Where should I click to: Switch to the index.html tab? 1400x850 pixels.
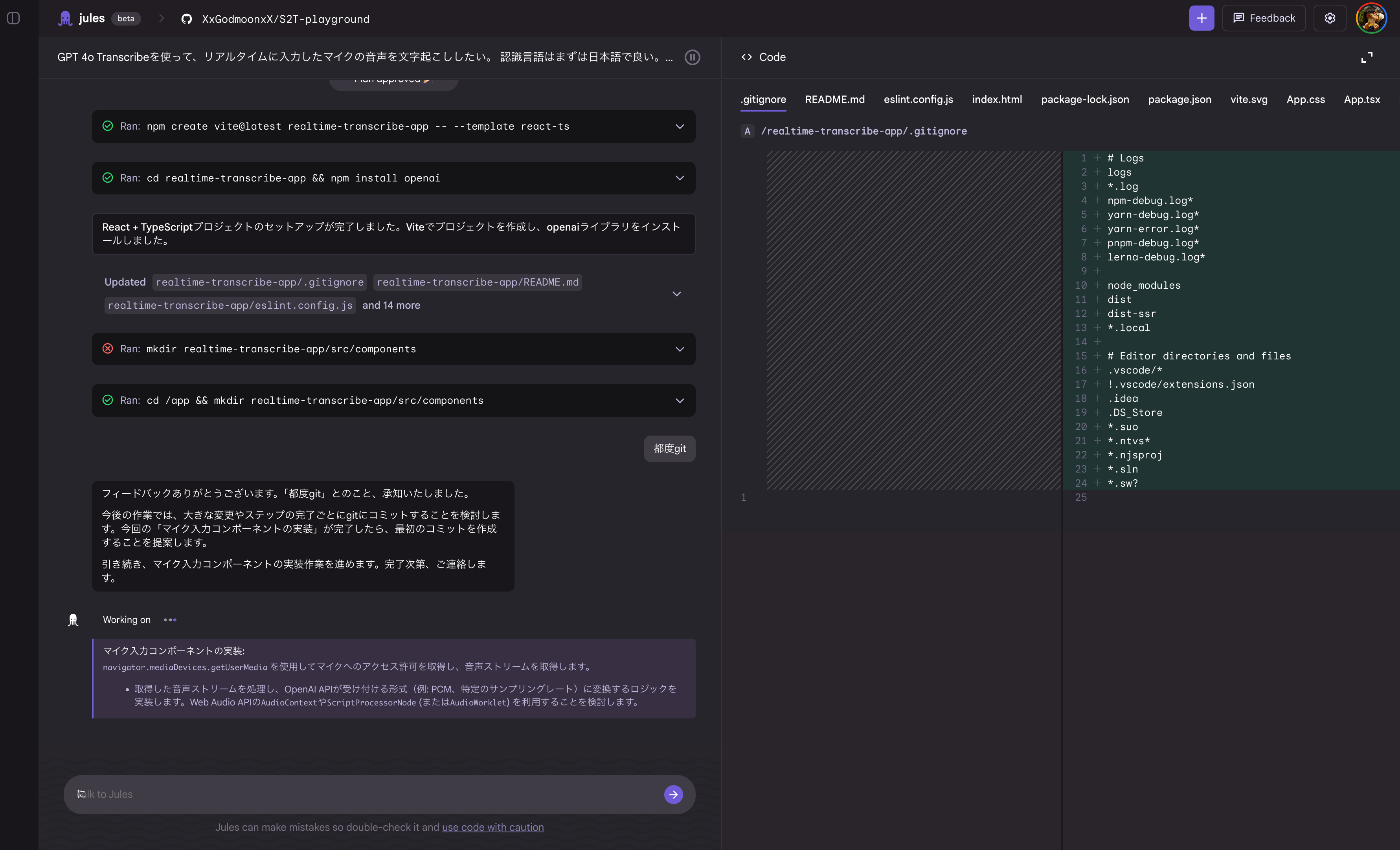tap(997, 99)
